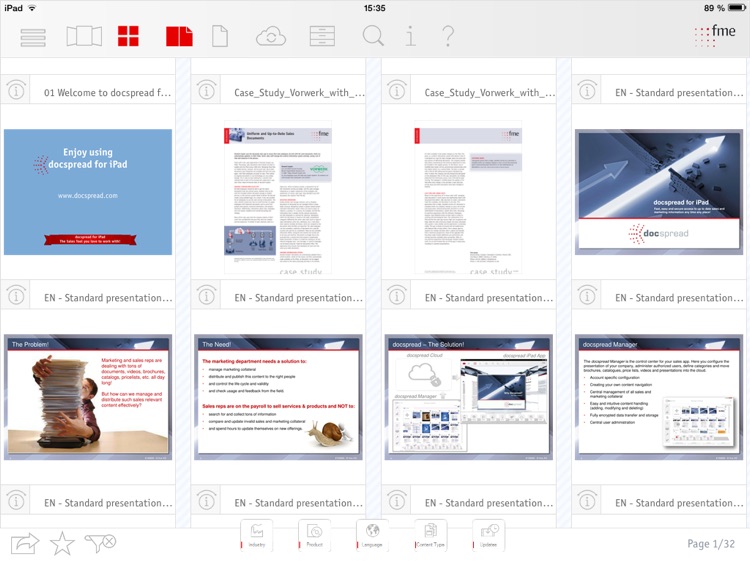Open the Updates filter
The width and height of the screenshot is (750, 563).
[488, 535]
